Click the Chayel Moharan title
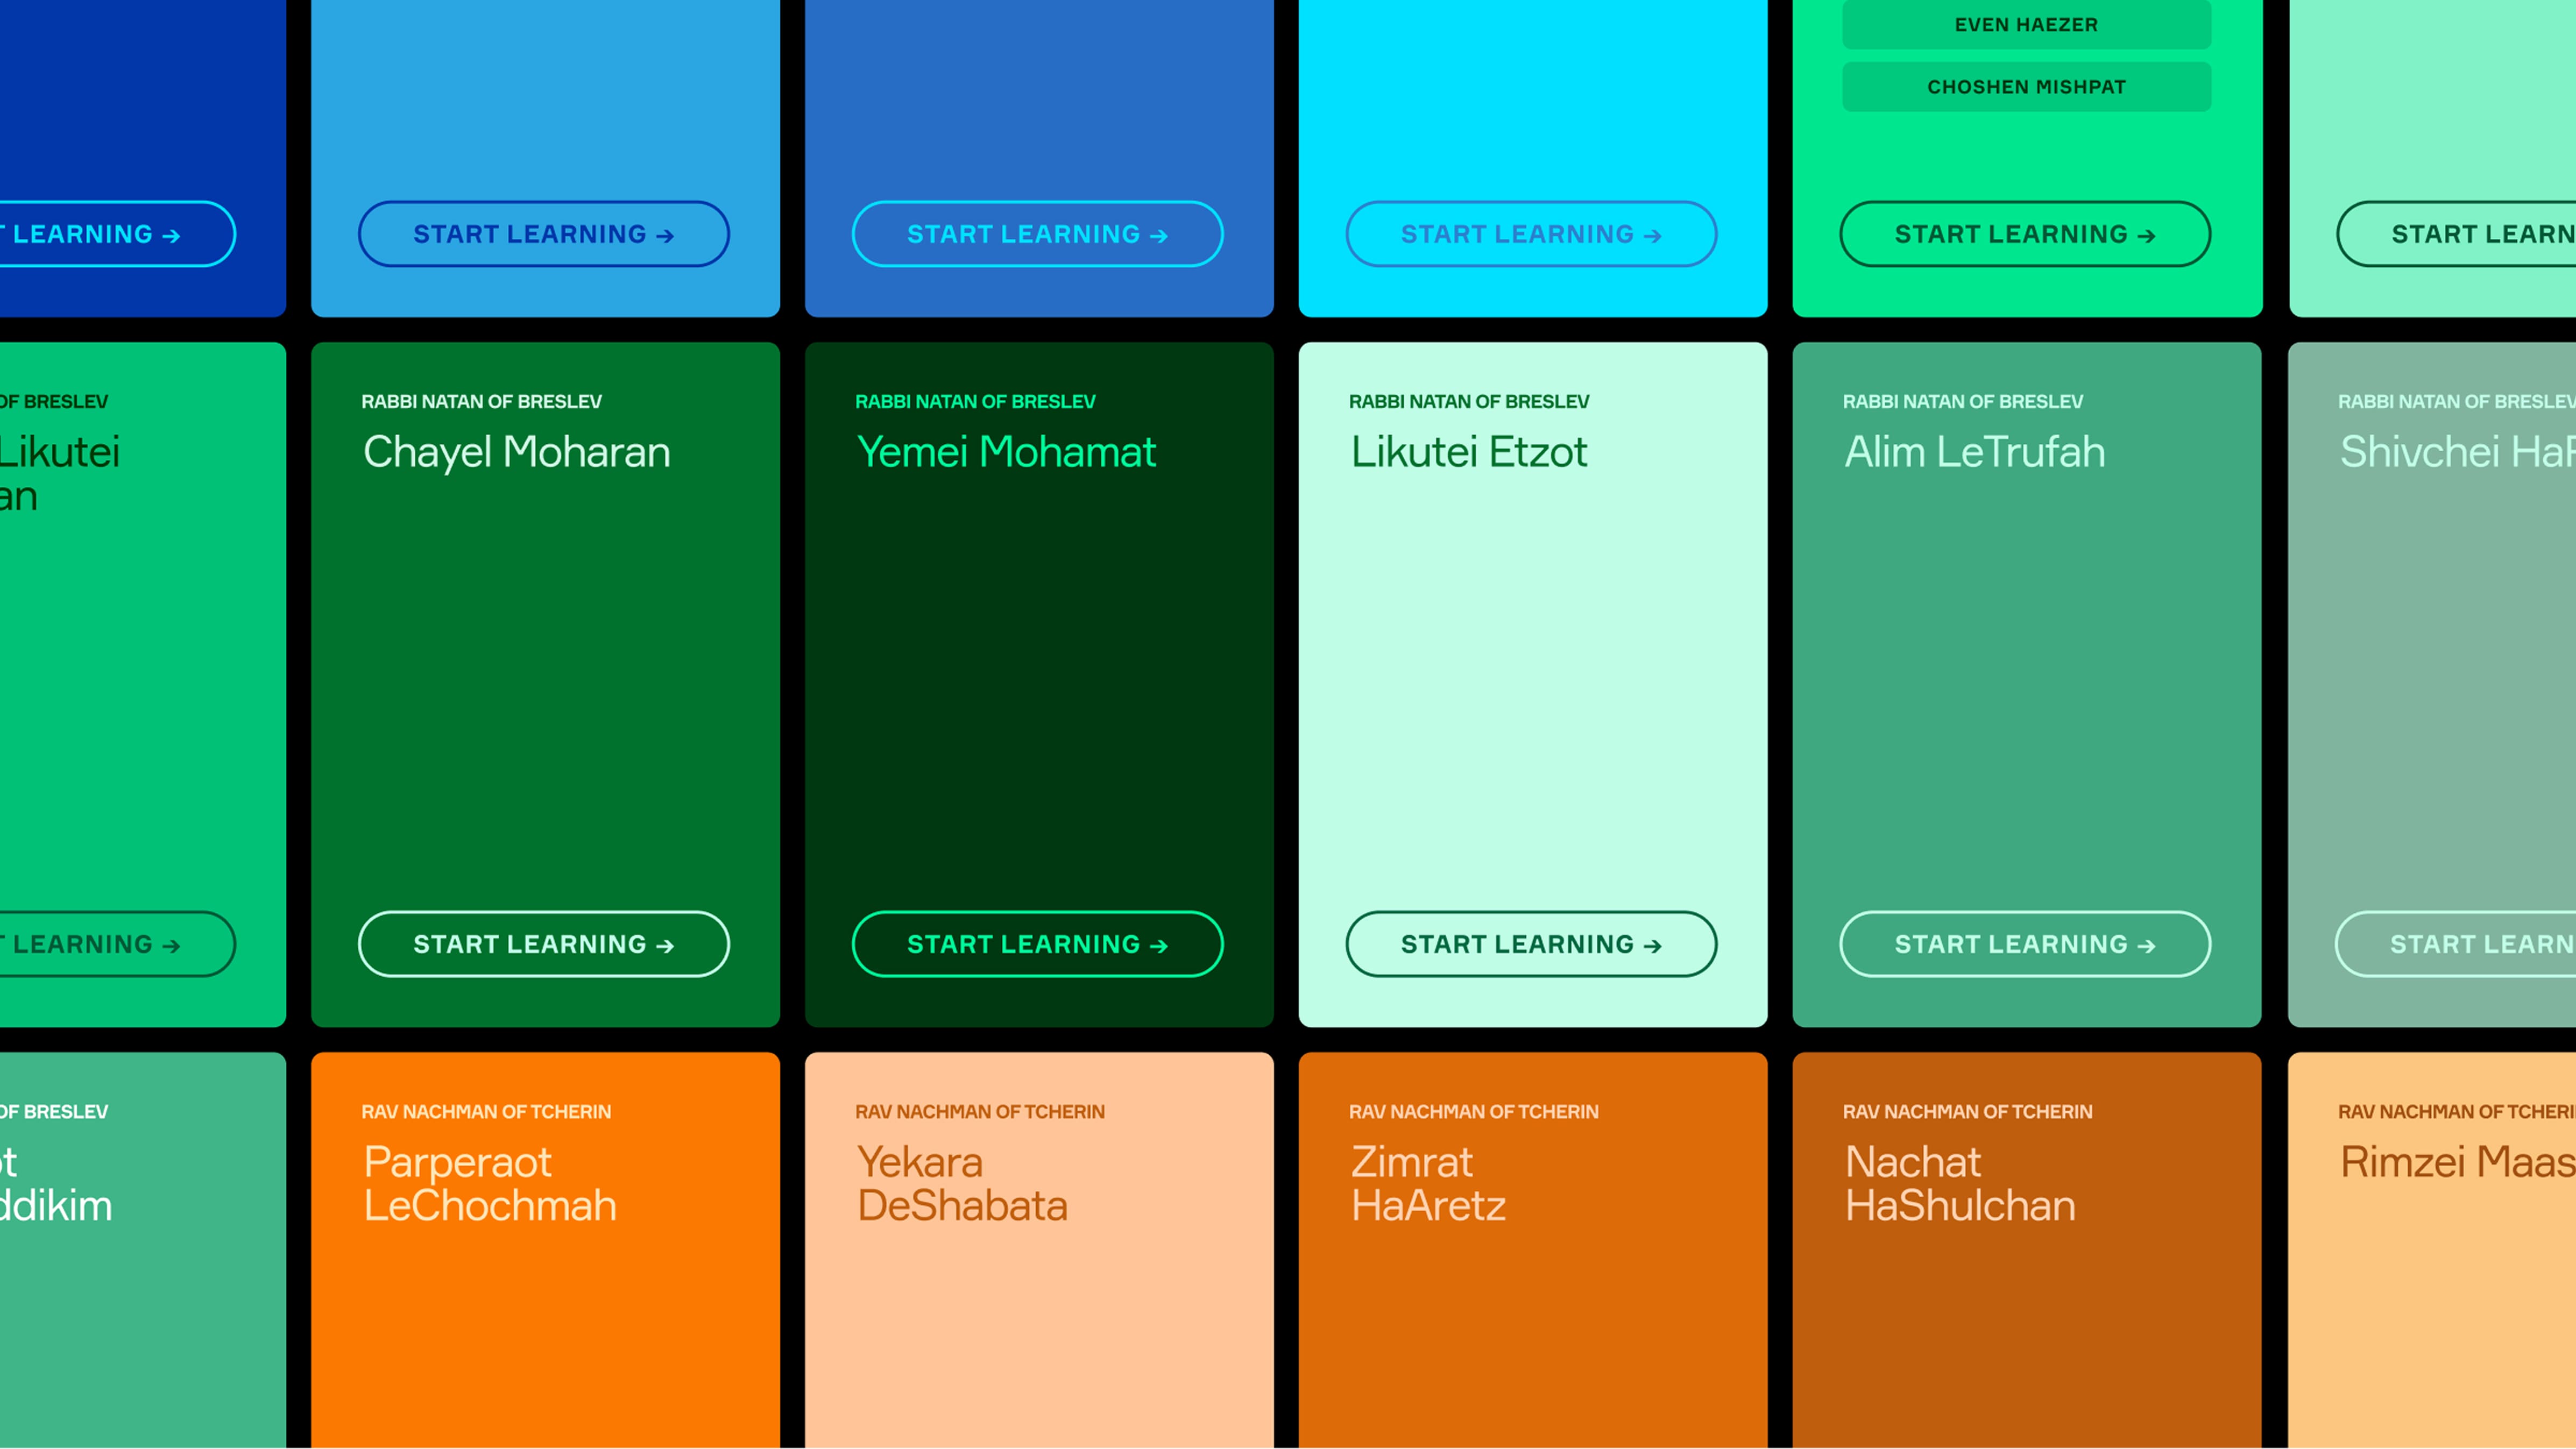This screenshot has height=1449, width=2576. (x=516, y=452)
